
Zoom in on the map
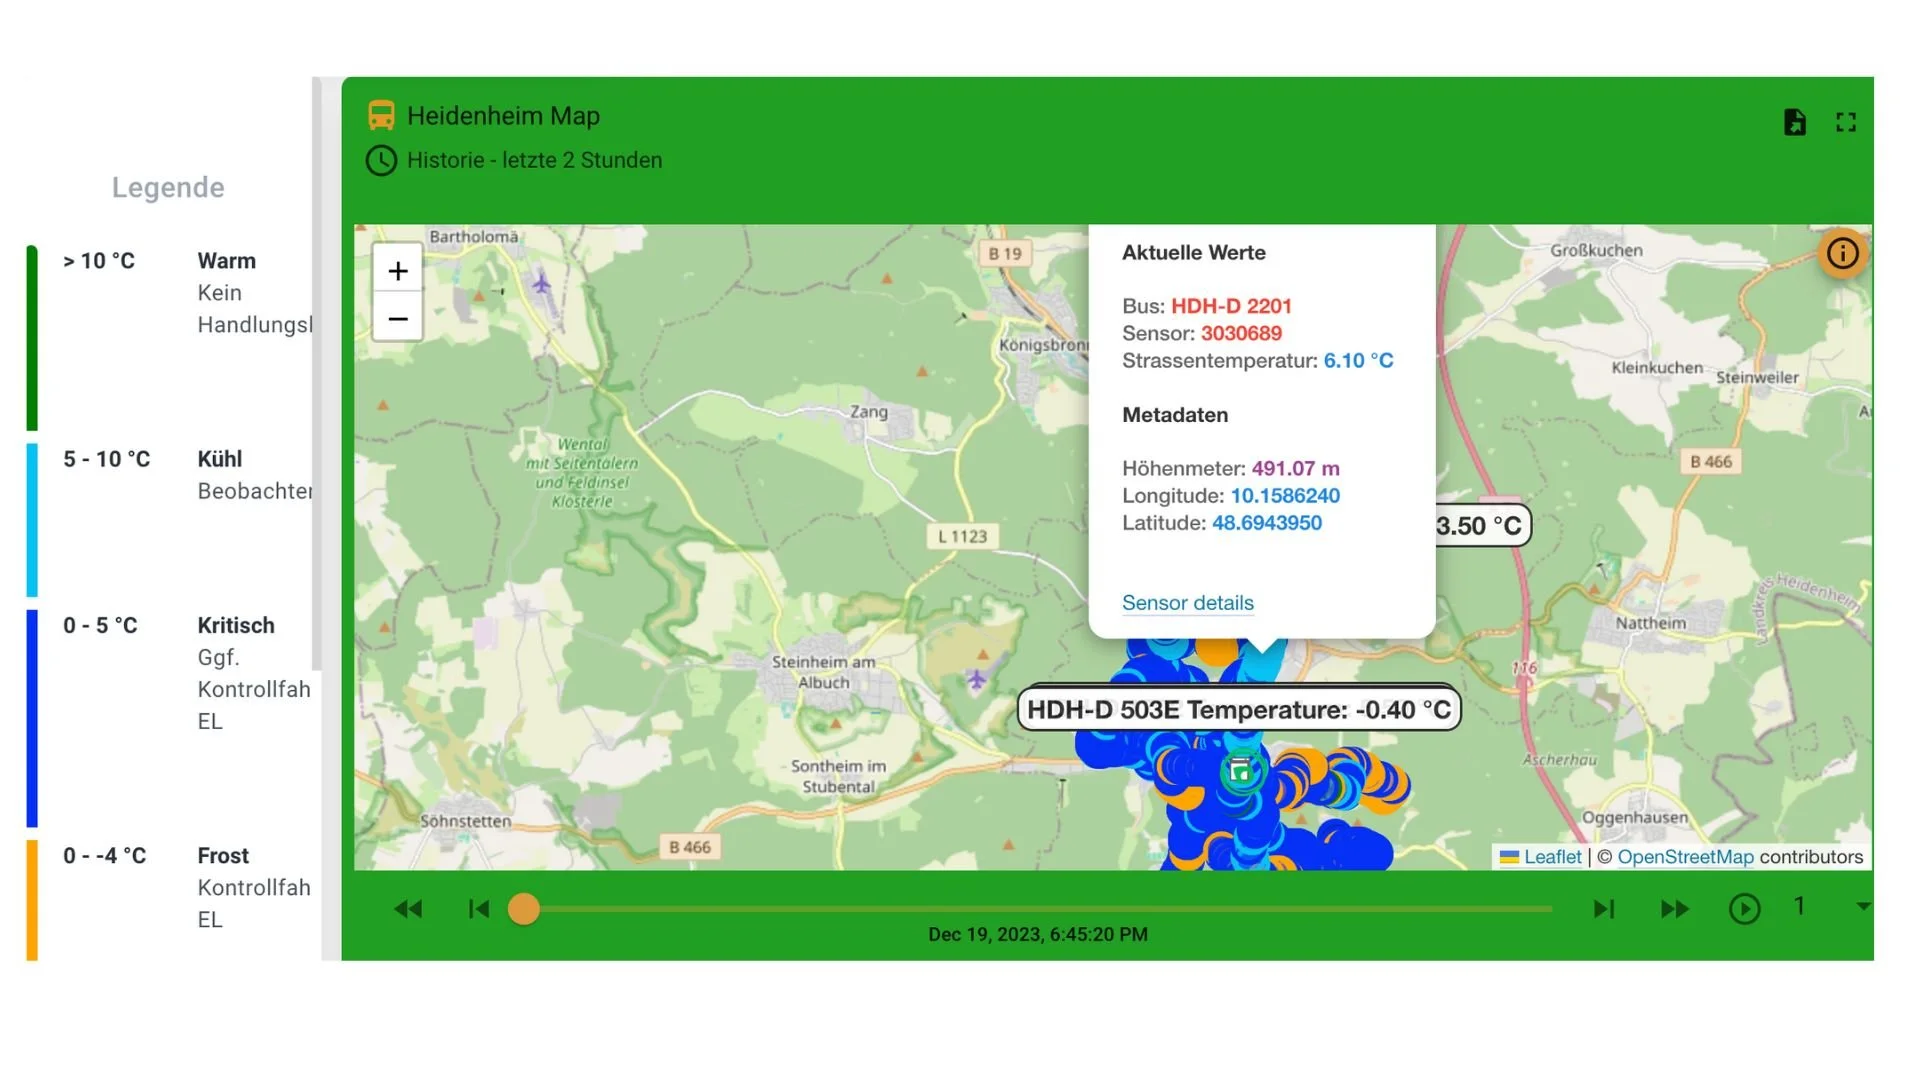398,271
